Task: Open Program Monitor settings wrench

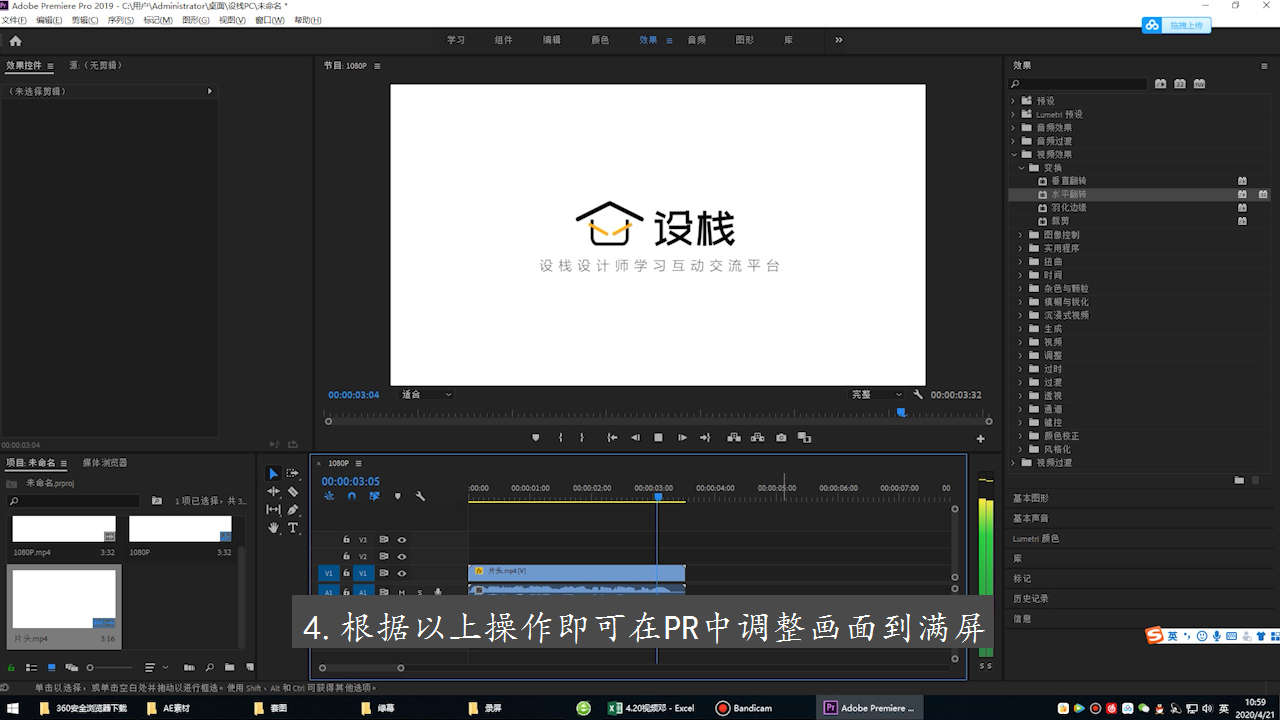Action: [918, 395]
